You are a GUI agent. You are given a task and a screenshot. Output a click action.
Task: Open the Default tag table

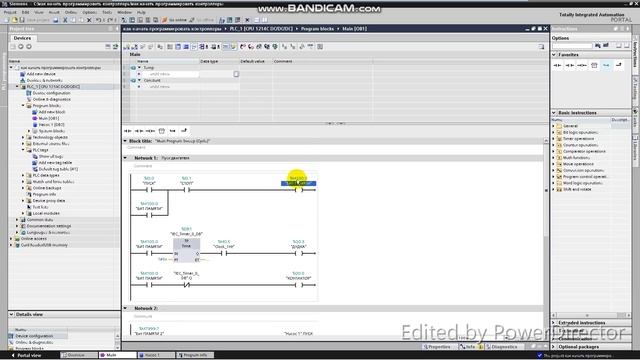(x=58, y=169)
